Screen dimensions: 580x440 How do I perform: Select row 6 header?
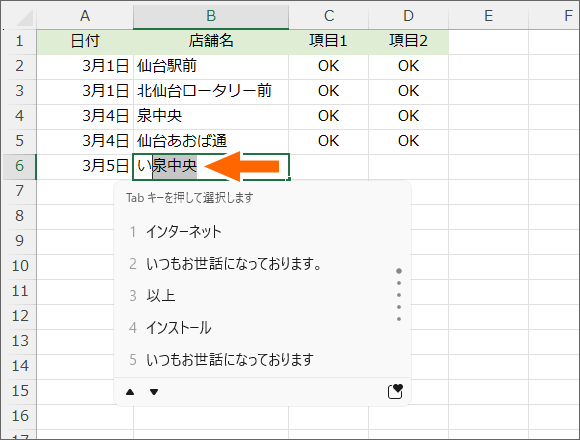[x=20, y=166]
